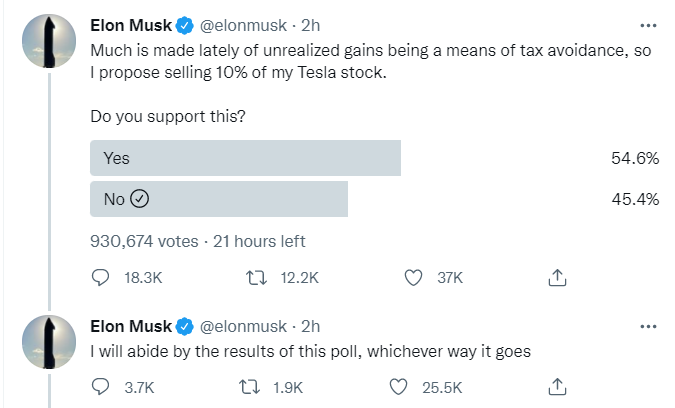Image resolution: width=675 pixels, height=408 pixels.
Task: Click the checkmark beside No option
Action: coord(139,199)
